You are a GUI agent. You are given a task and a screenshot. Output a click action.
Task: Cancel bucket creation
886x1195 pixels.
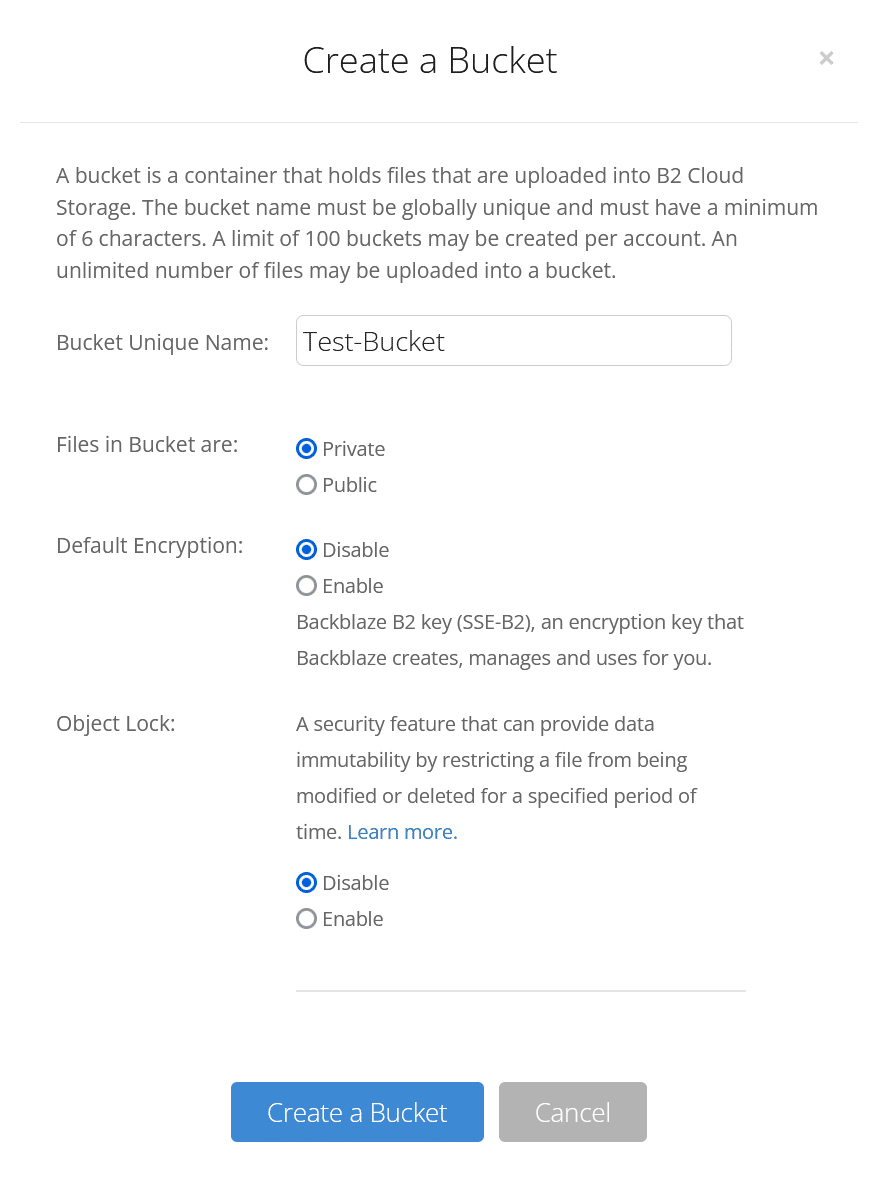(x=572, y=1111)
